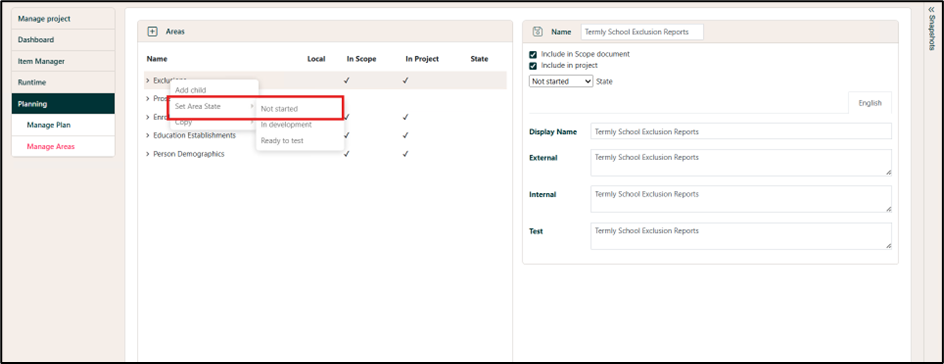The image size is (944, 364).
Task: Click the Test description text area
Action: (741, 236)
